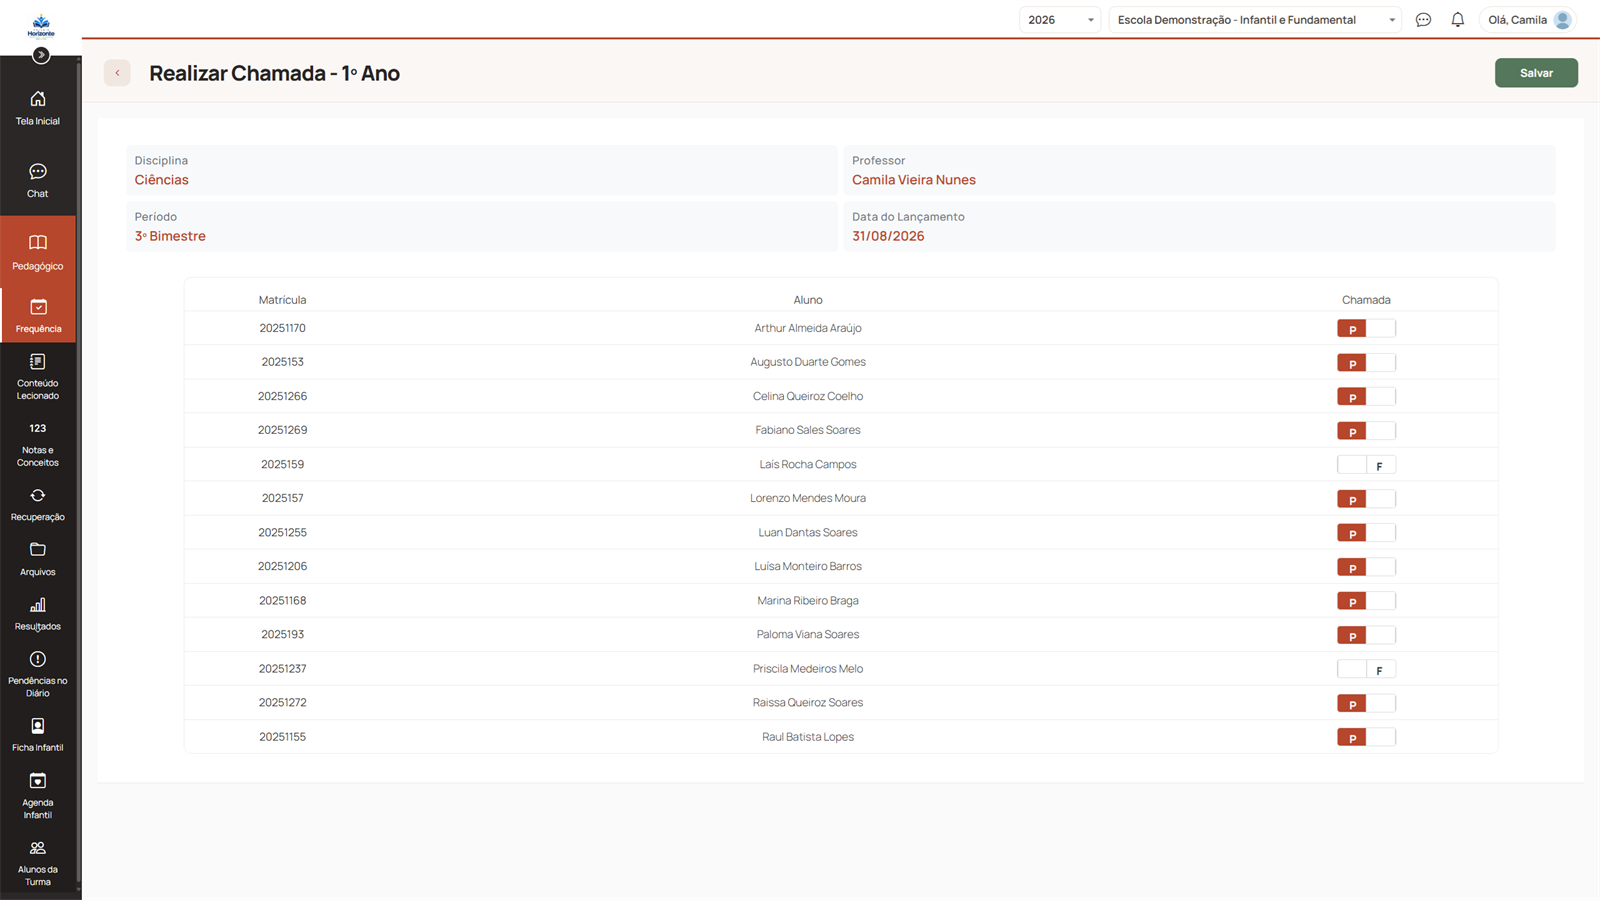Open Notas e Conceitos icon

[x=38, y=428]
